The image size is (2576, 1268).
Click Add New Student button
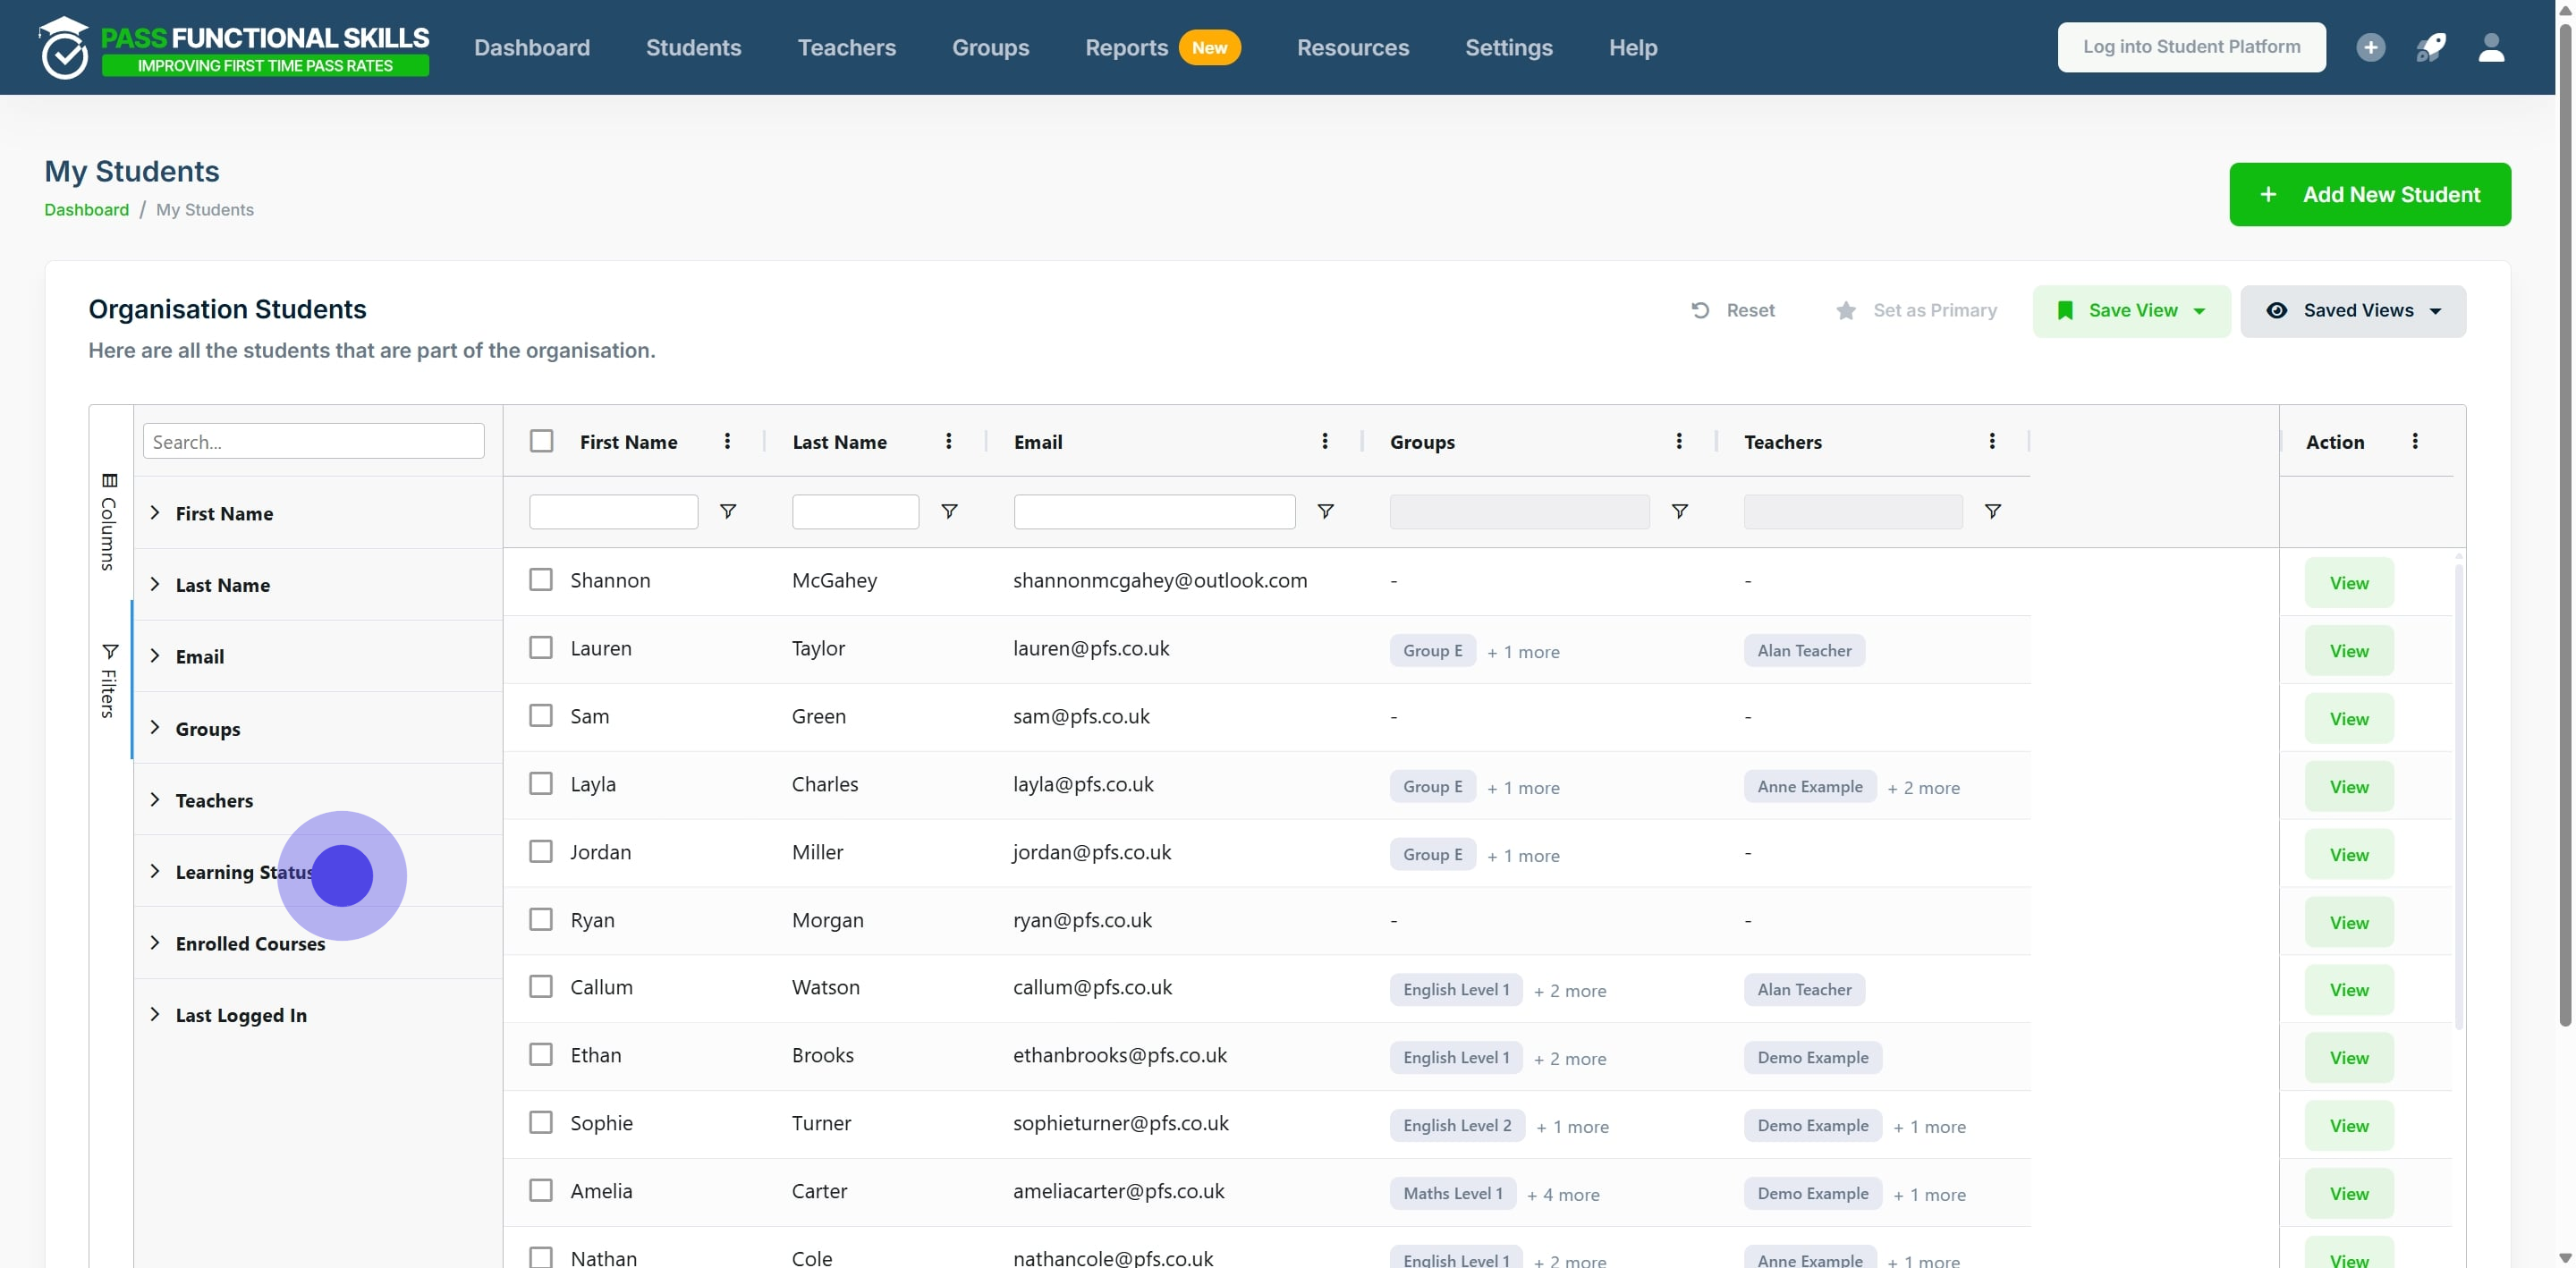(2369, 194)
